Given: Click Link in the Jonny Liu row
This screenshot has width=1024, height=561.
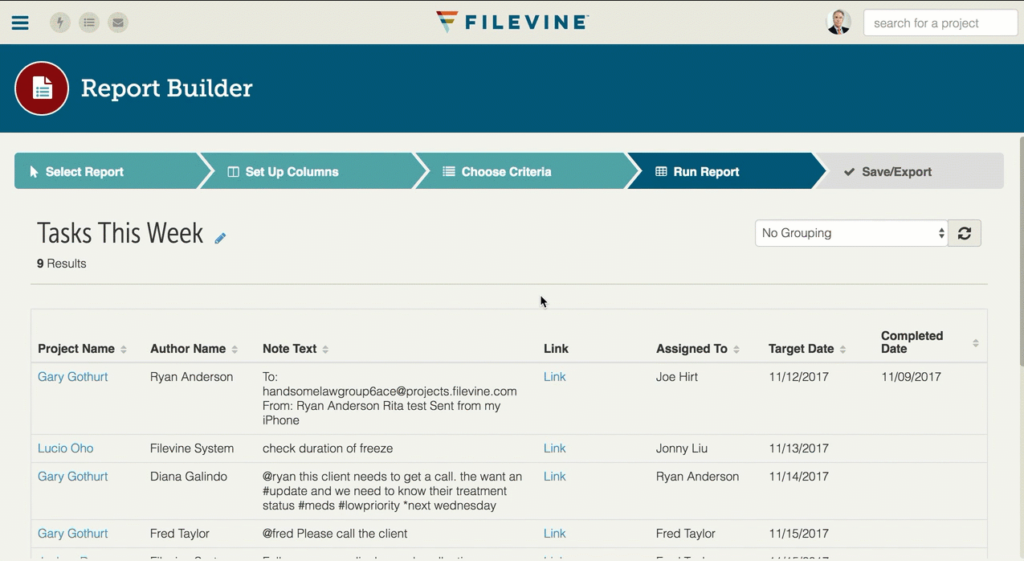Looking at the screenshot, I should 554,449.
